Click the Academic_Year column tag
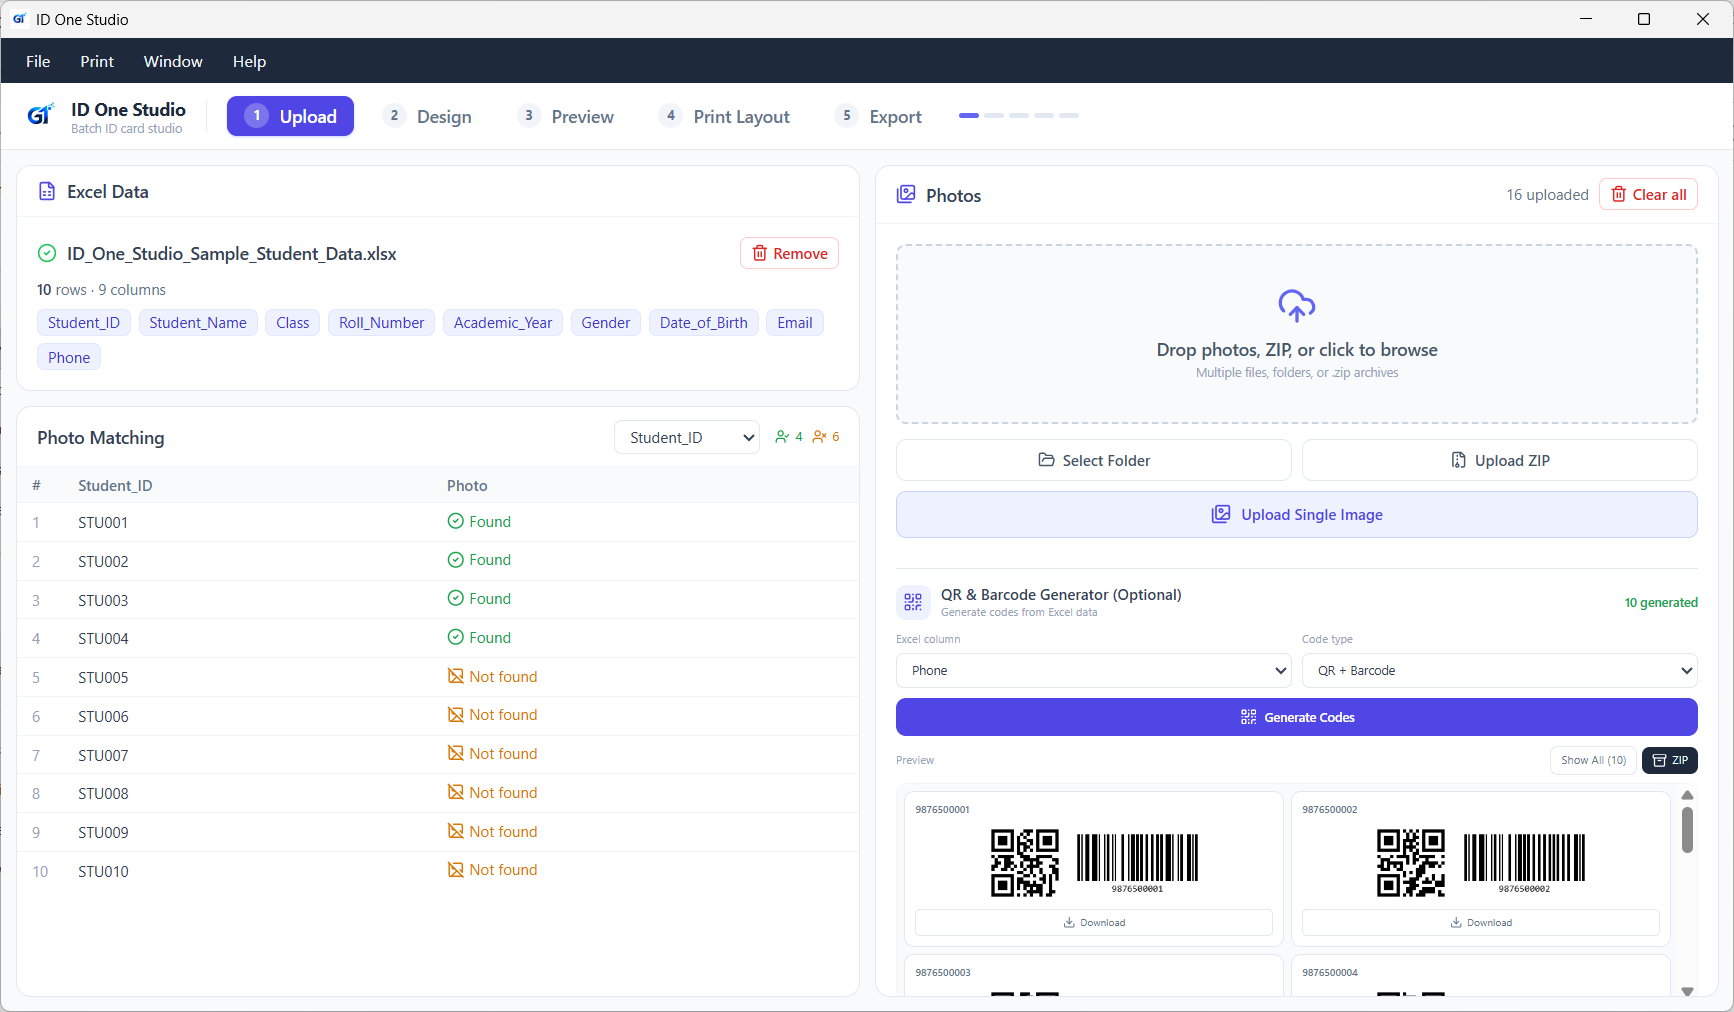This screenshot has height=1012, width=1734. click(503, 322)
